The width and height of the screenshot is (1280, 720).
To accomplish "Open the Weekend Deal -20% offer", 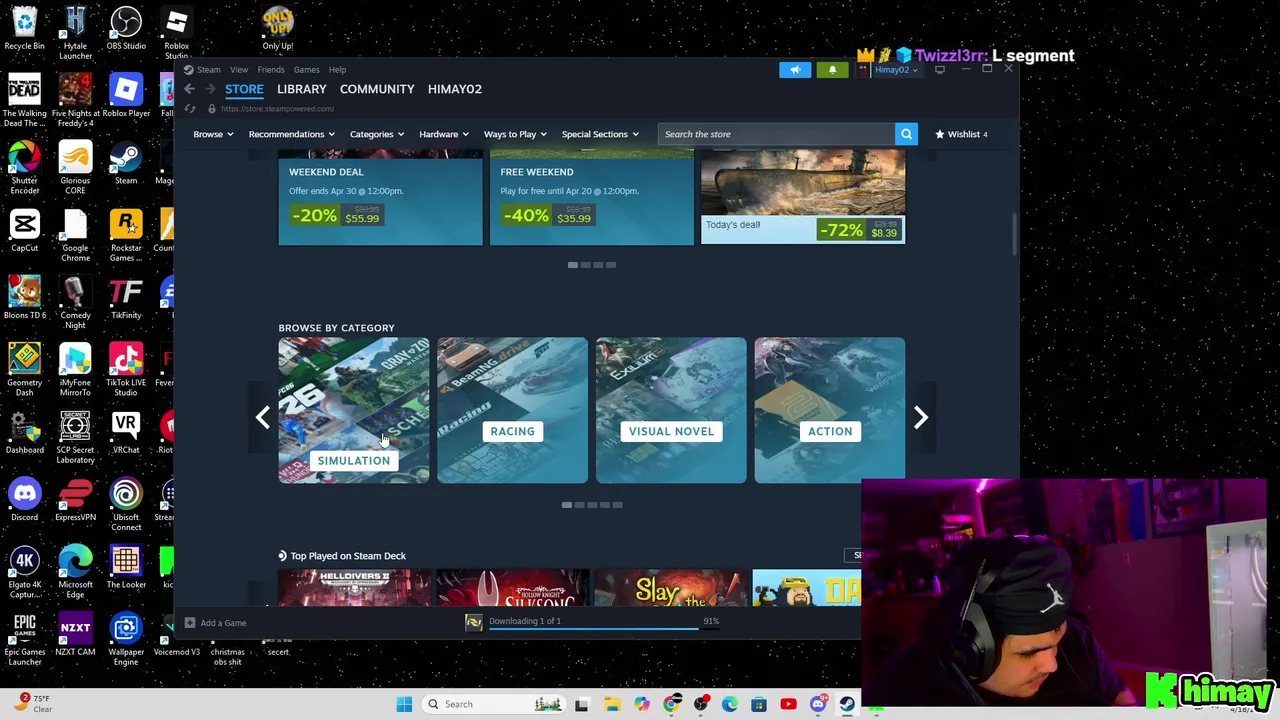I will click(380, 197).
